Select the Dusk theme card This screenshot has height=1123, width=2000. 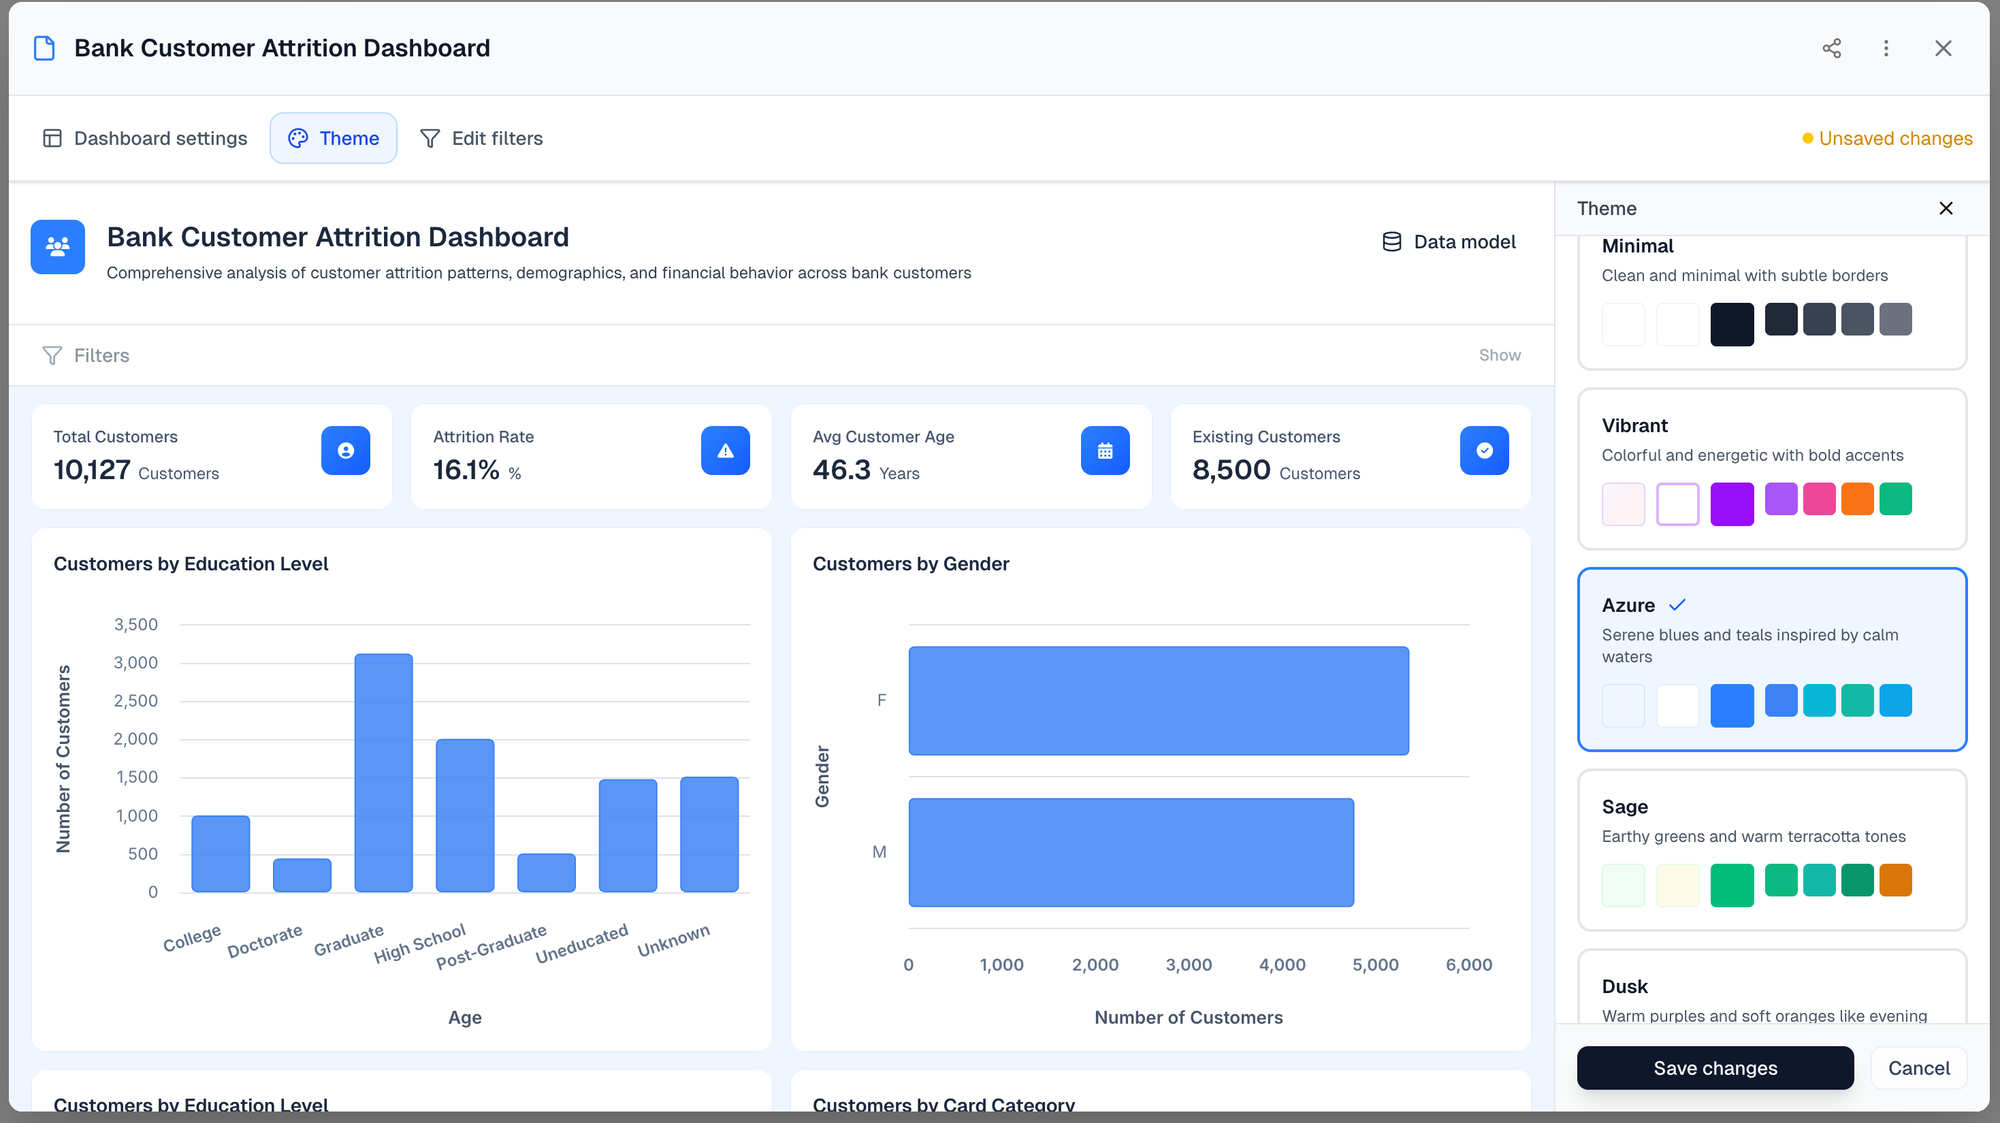click(1771, 990)
